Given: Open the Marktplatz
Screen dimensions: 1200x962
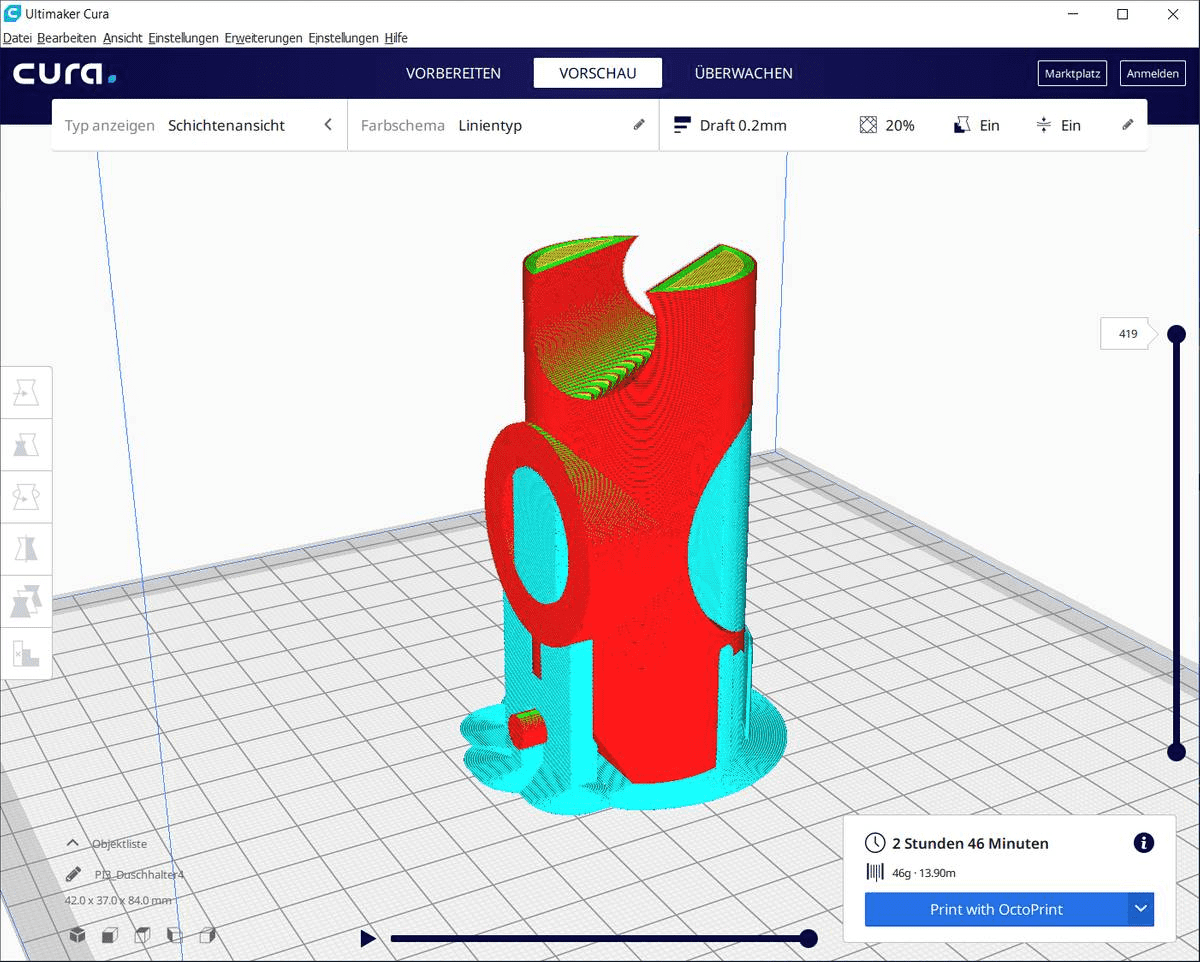Looking at the screenshot, I should [x=1072, y=73].
